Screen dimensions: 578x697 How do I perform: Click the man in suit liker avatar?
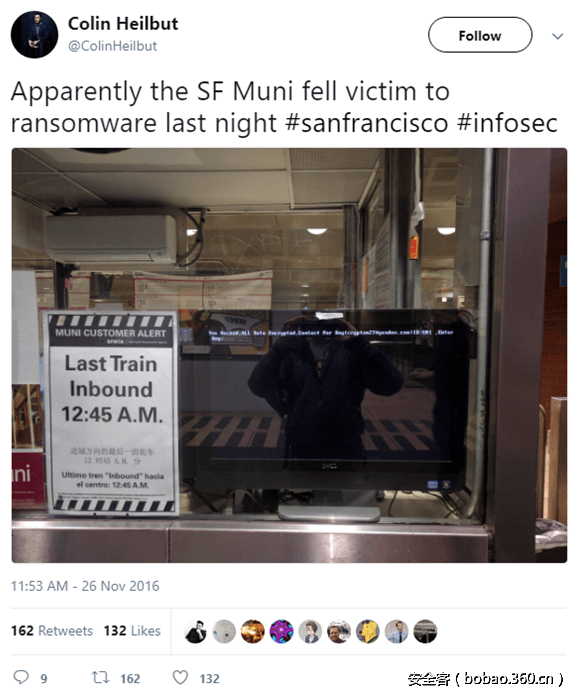pos(396,631)
